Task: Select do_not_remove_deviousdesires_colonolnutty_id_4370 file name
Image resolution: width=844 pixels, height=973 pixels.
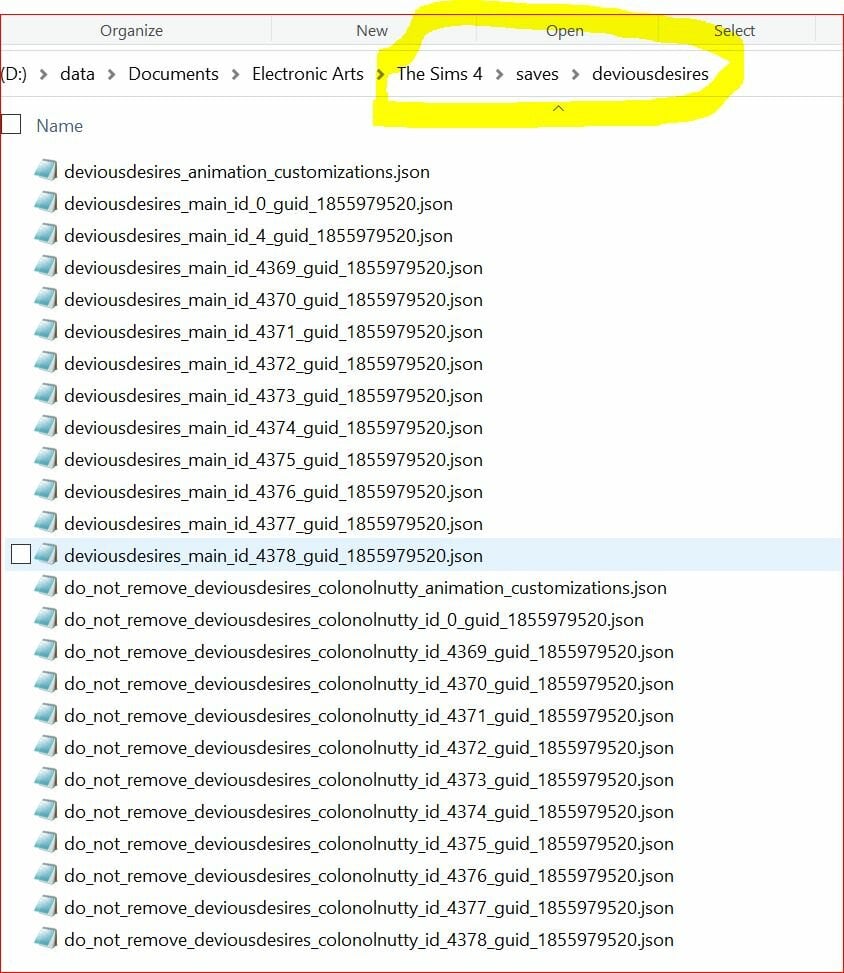Action: coord(369,684)
